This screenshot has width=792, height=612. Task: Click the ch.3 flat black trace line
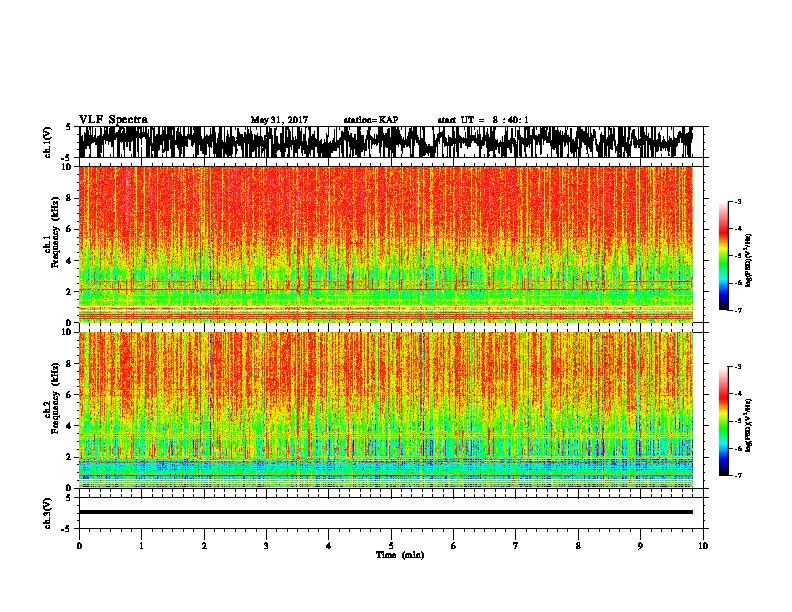tap(385, 512)
